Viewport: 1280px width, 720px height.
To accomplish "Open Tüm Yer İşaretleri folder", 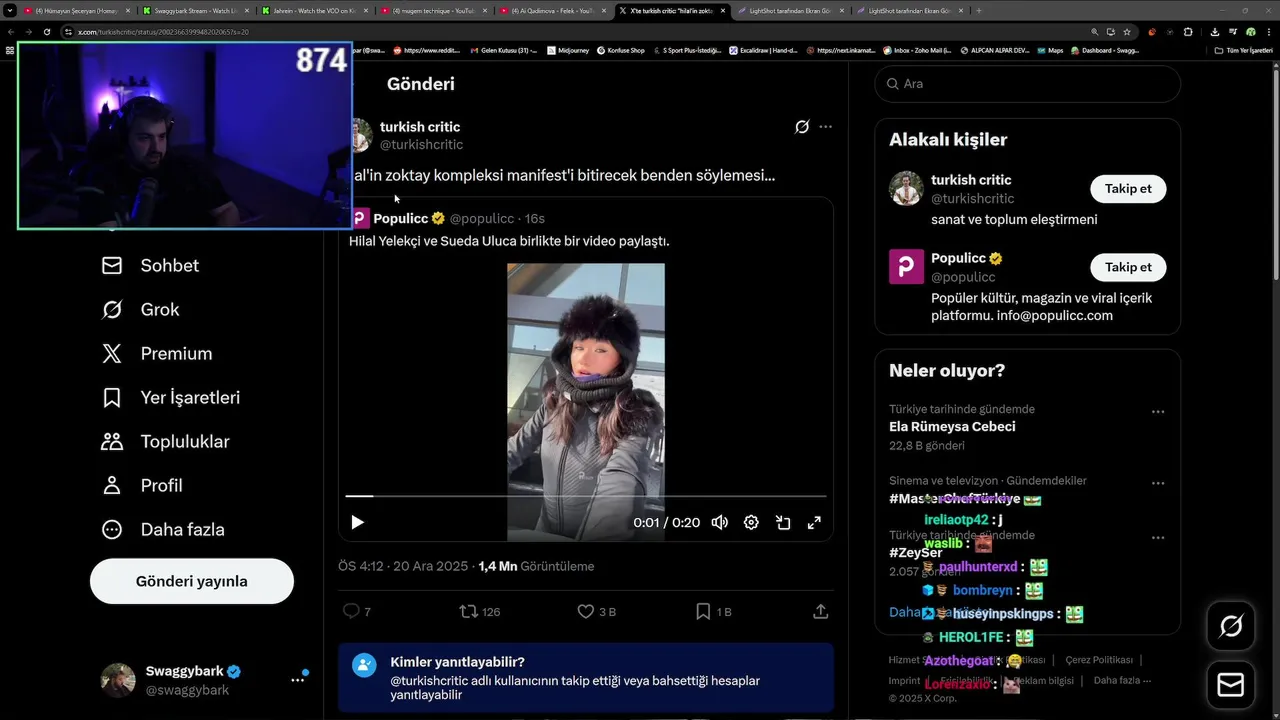I will click(1244, 50).
